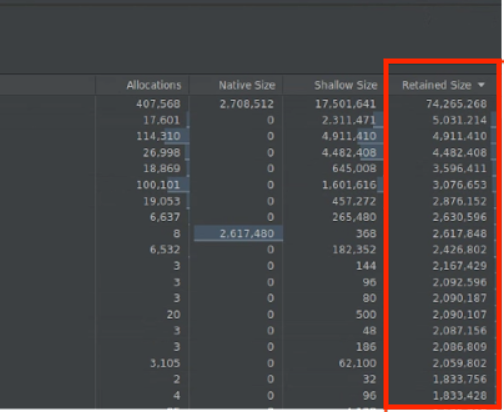The width and height of the screenshot is (504, 412).
Task: Select the row with 3,105 allocations
Action: pyautogui.click(x=248, y=363)
